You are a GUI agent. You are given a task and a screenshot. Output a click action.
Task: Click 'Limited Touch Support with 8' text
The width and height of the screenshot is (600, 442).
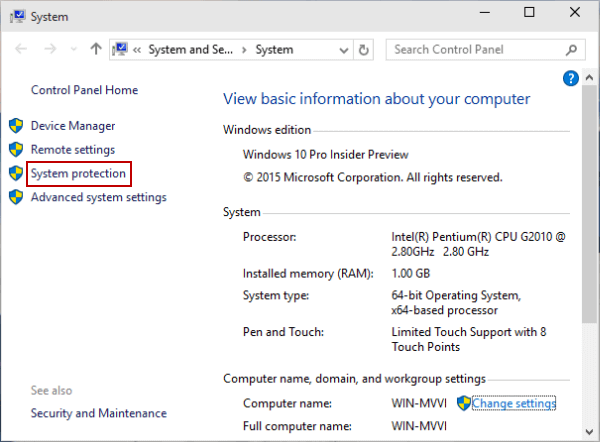click(469, 332)
